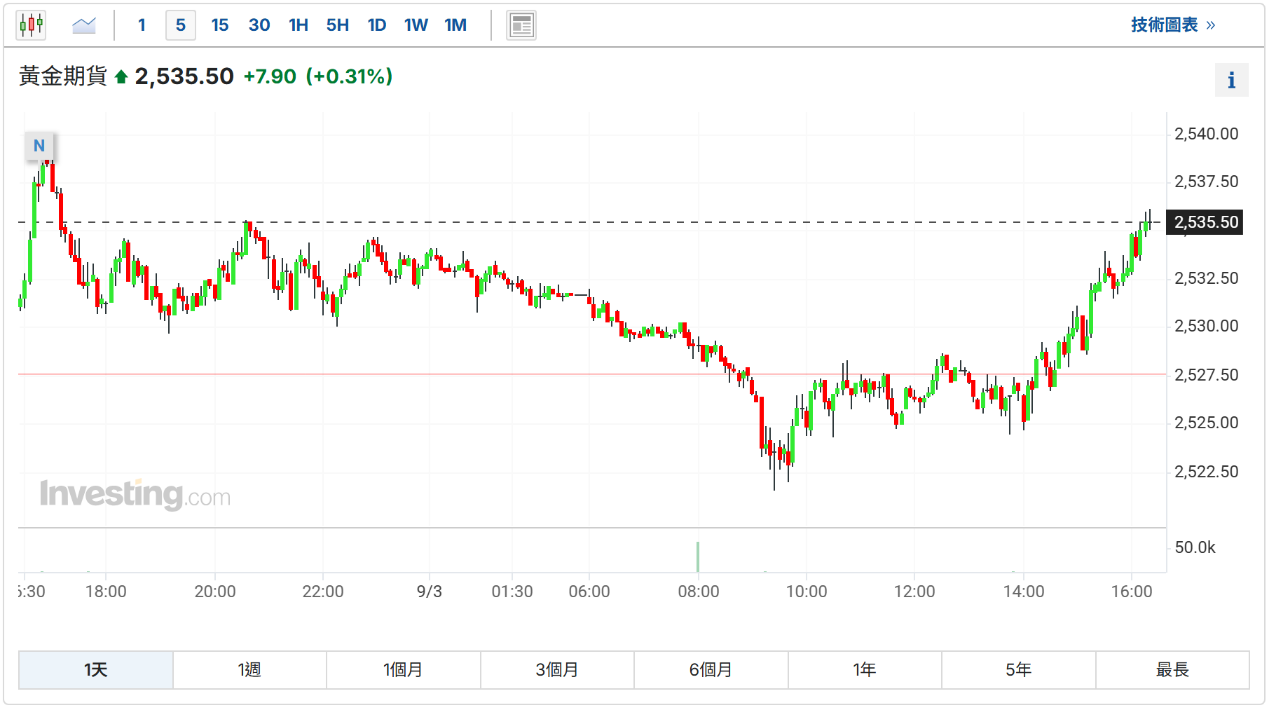
Task: Click the info 'i' icon
Action: tap(1231, 80)
